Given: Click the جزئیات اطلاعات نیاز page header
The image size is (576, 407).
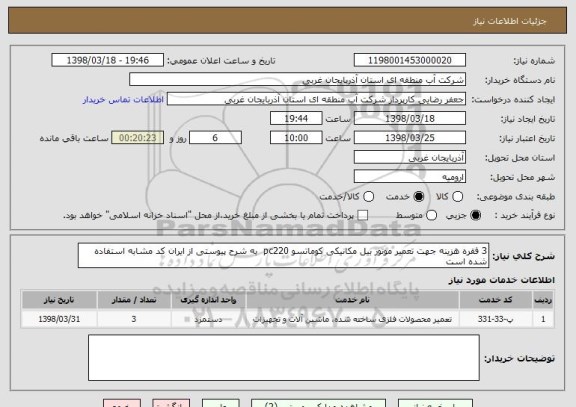Looking at the screenshot, I should pyautogui.click(x=510, y=21).
